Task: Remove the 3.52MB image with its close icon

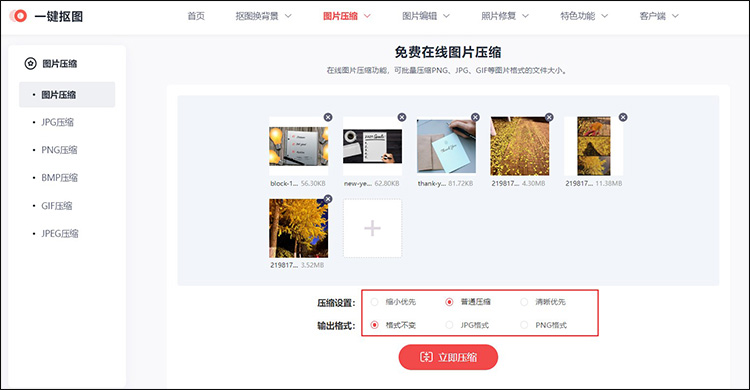Action: coord(328,199)
